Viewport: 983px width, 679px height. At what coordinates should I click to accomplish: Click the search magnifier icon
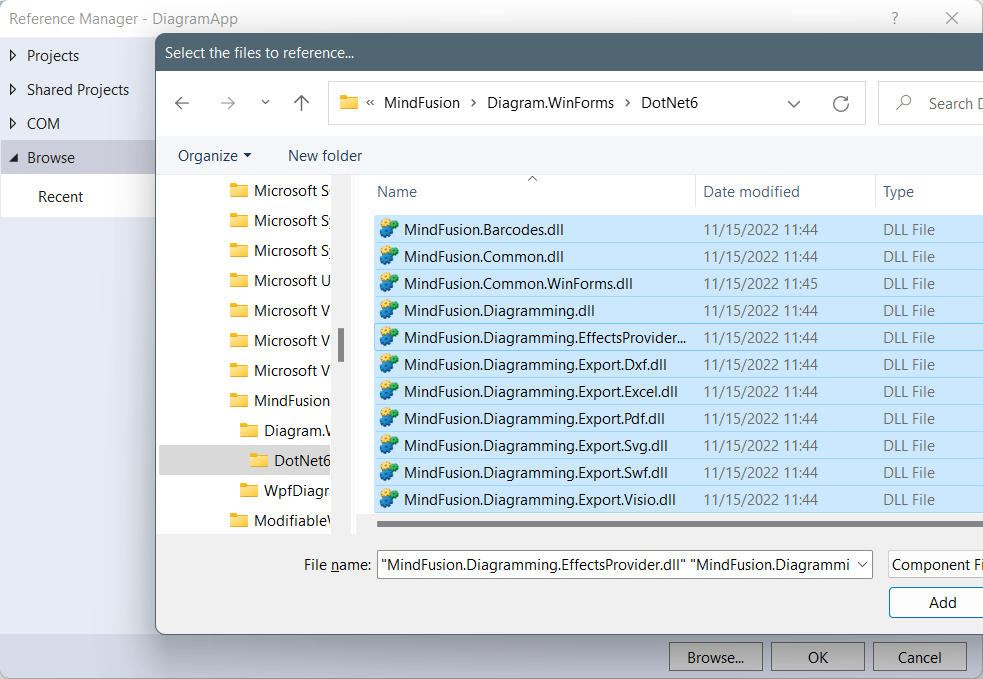[903, 102]
